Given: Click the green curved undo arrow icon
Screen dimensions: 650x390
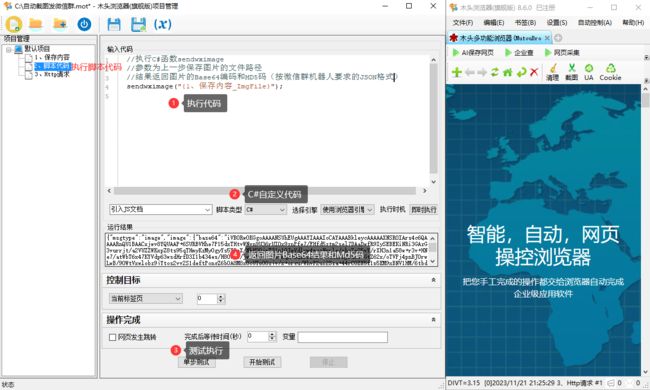Looking at the screenshot, I should point(521,72).
